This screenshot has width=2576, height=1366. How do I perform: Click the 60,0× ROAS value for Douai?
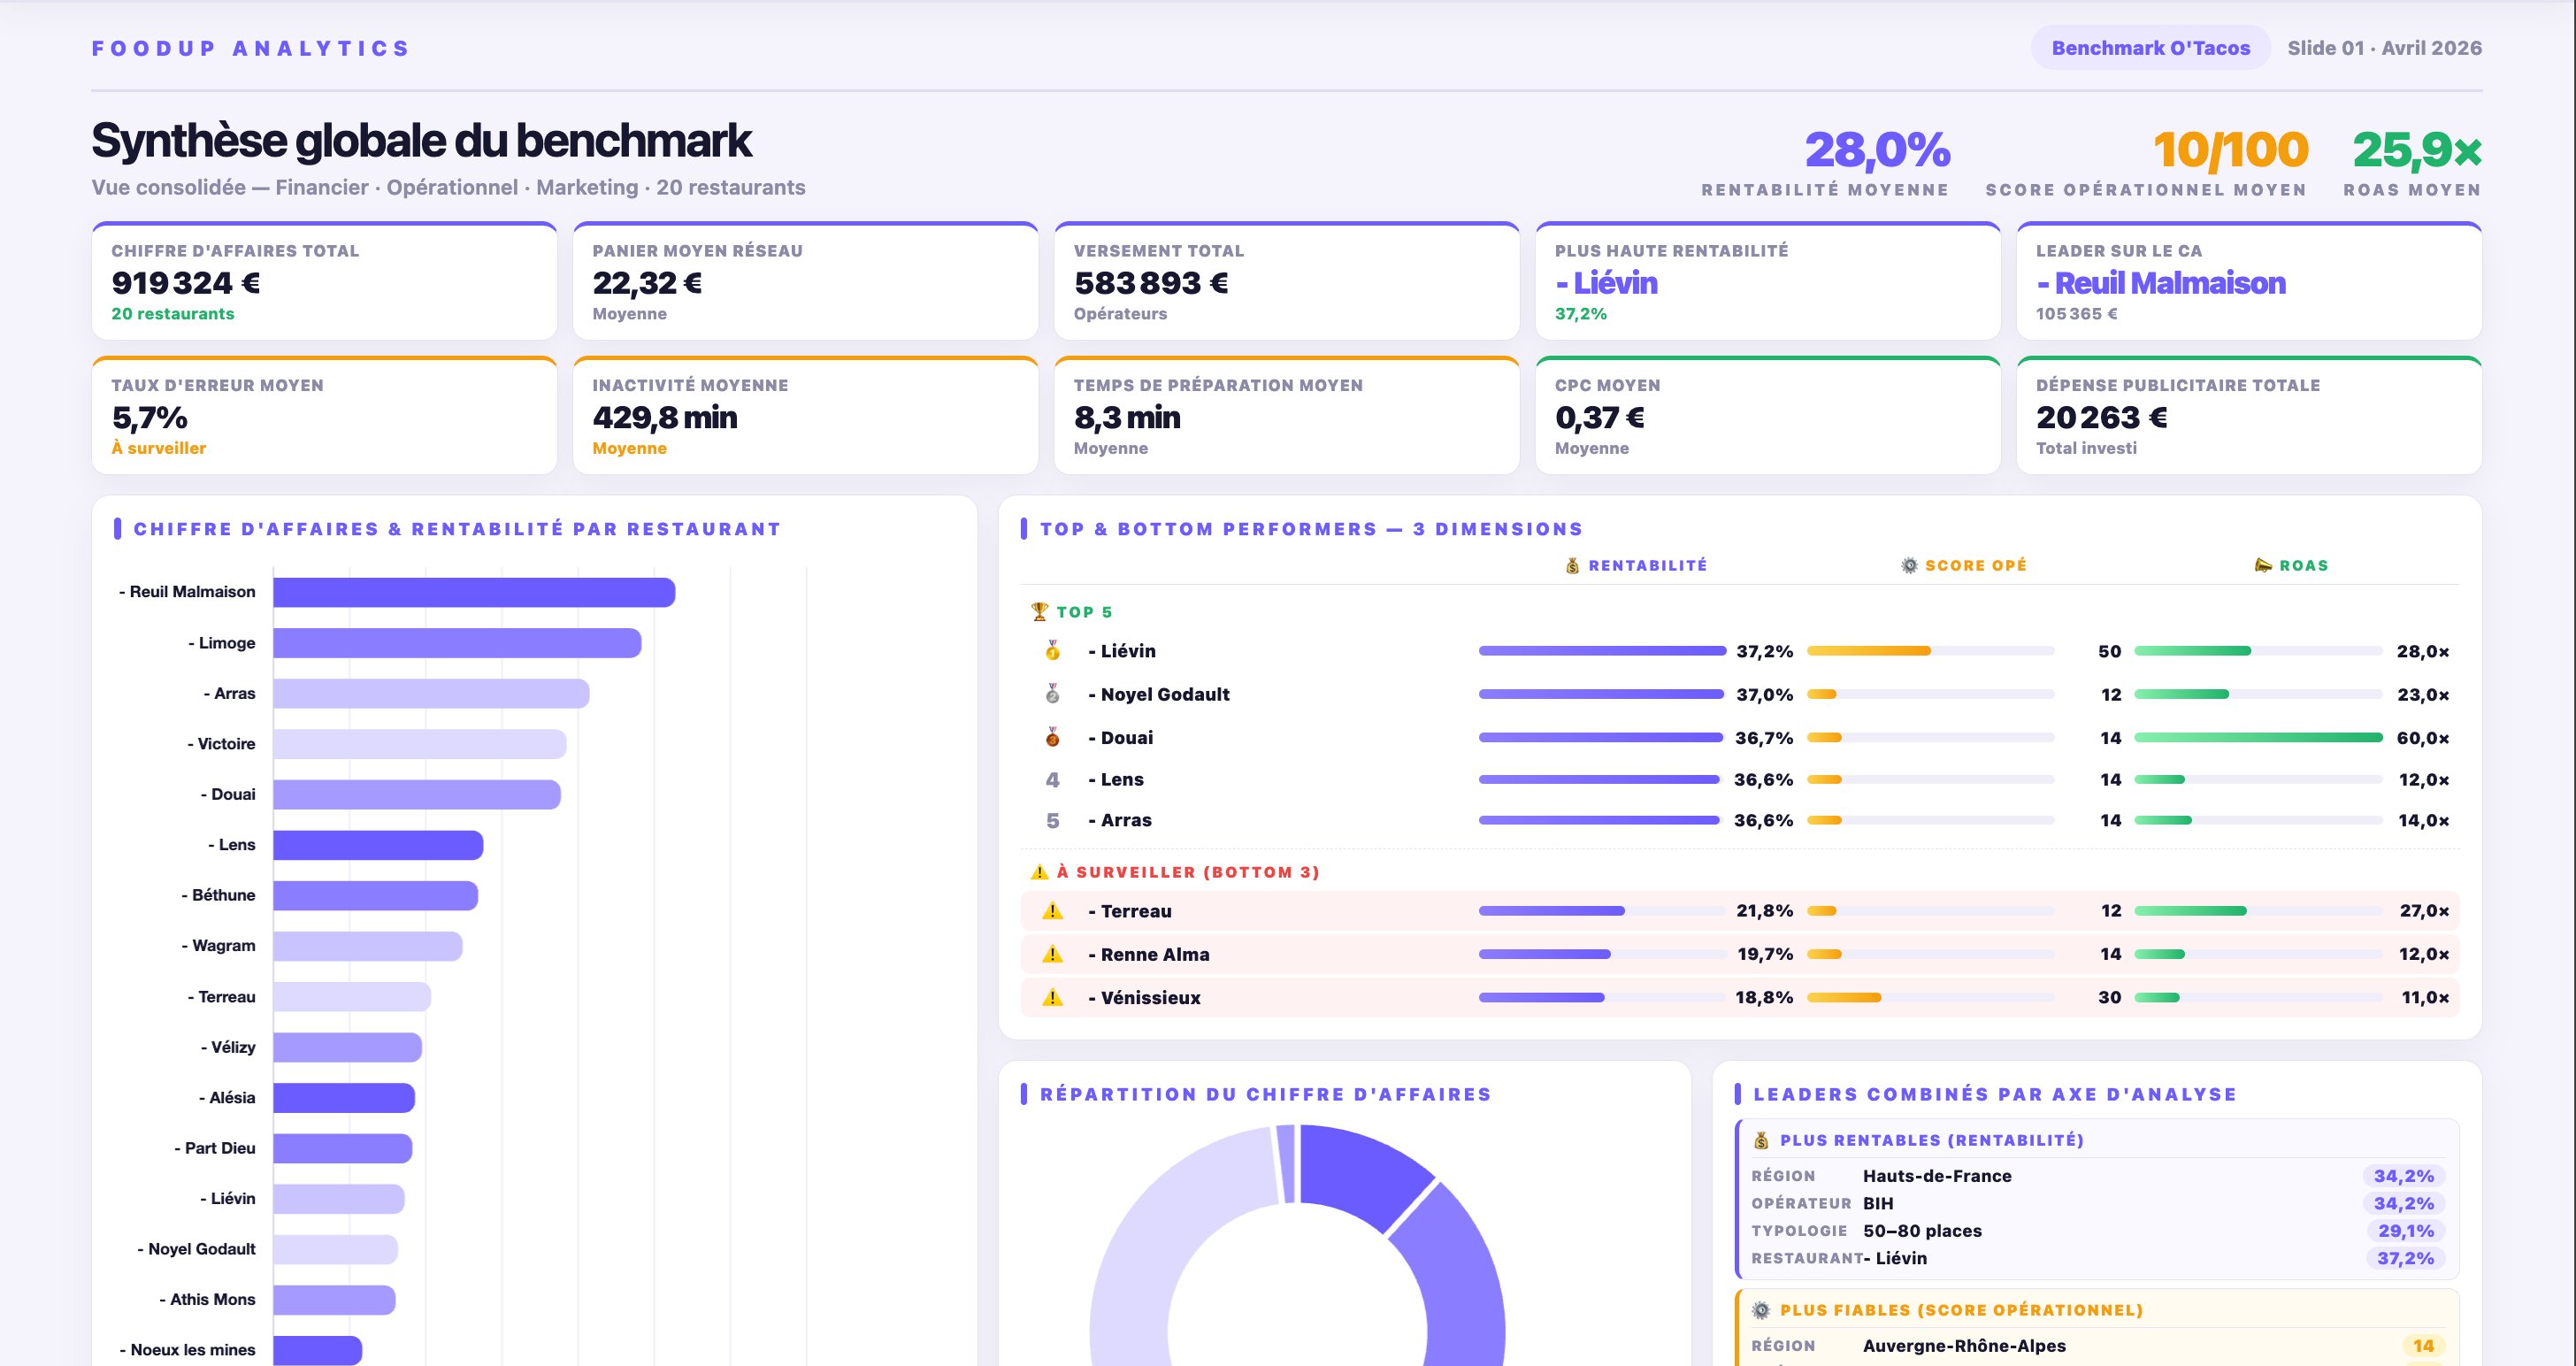tap(2422, 738)
